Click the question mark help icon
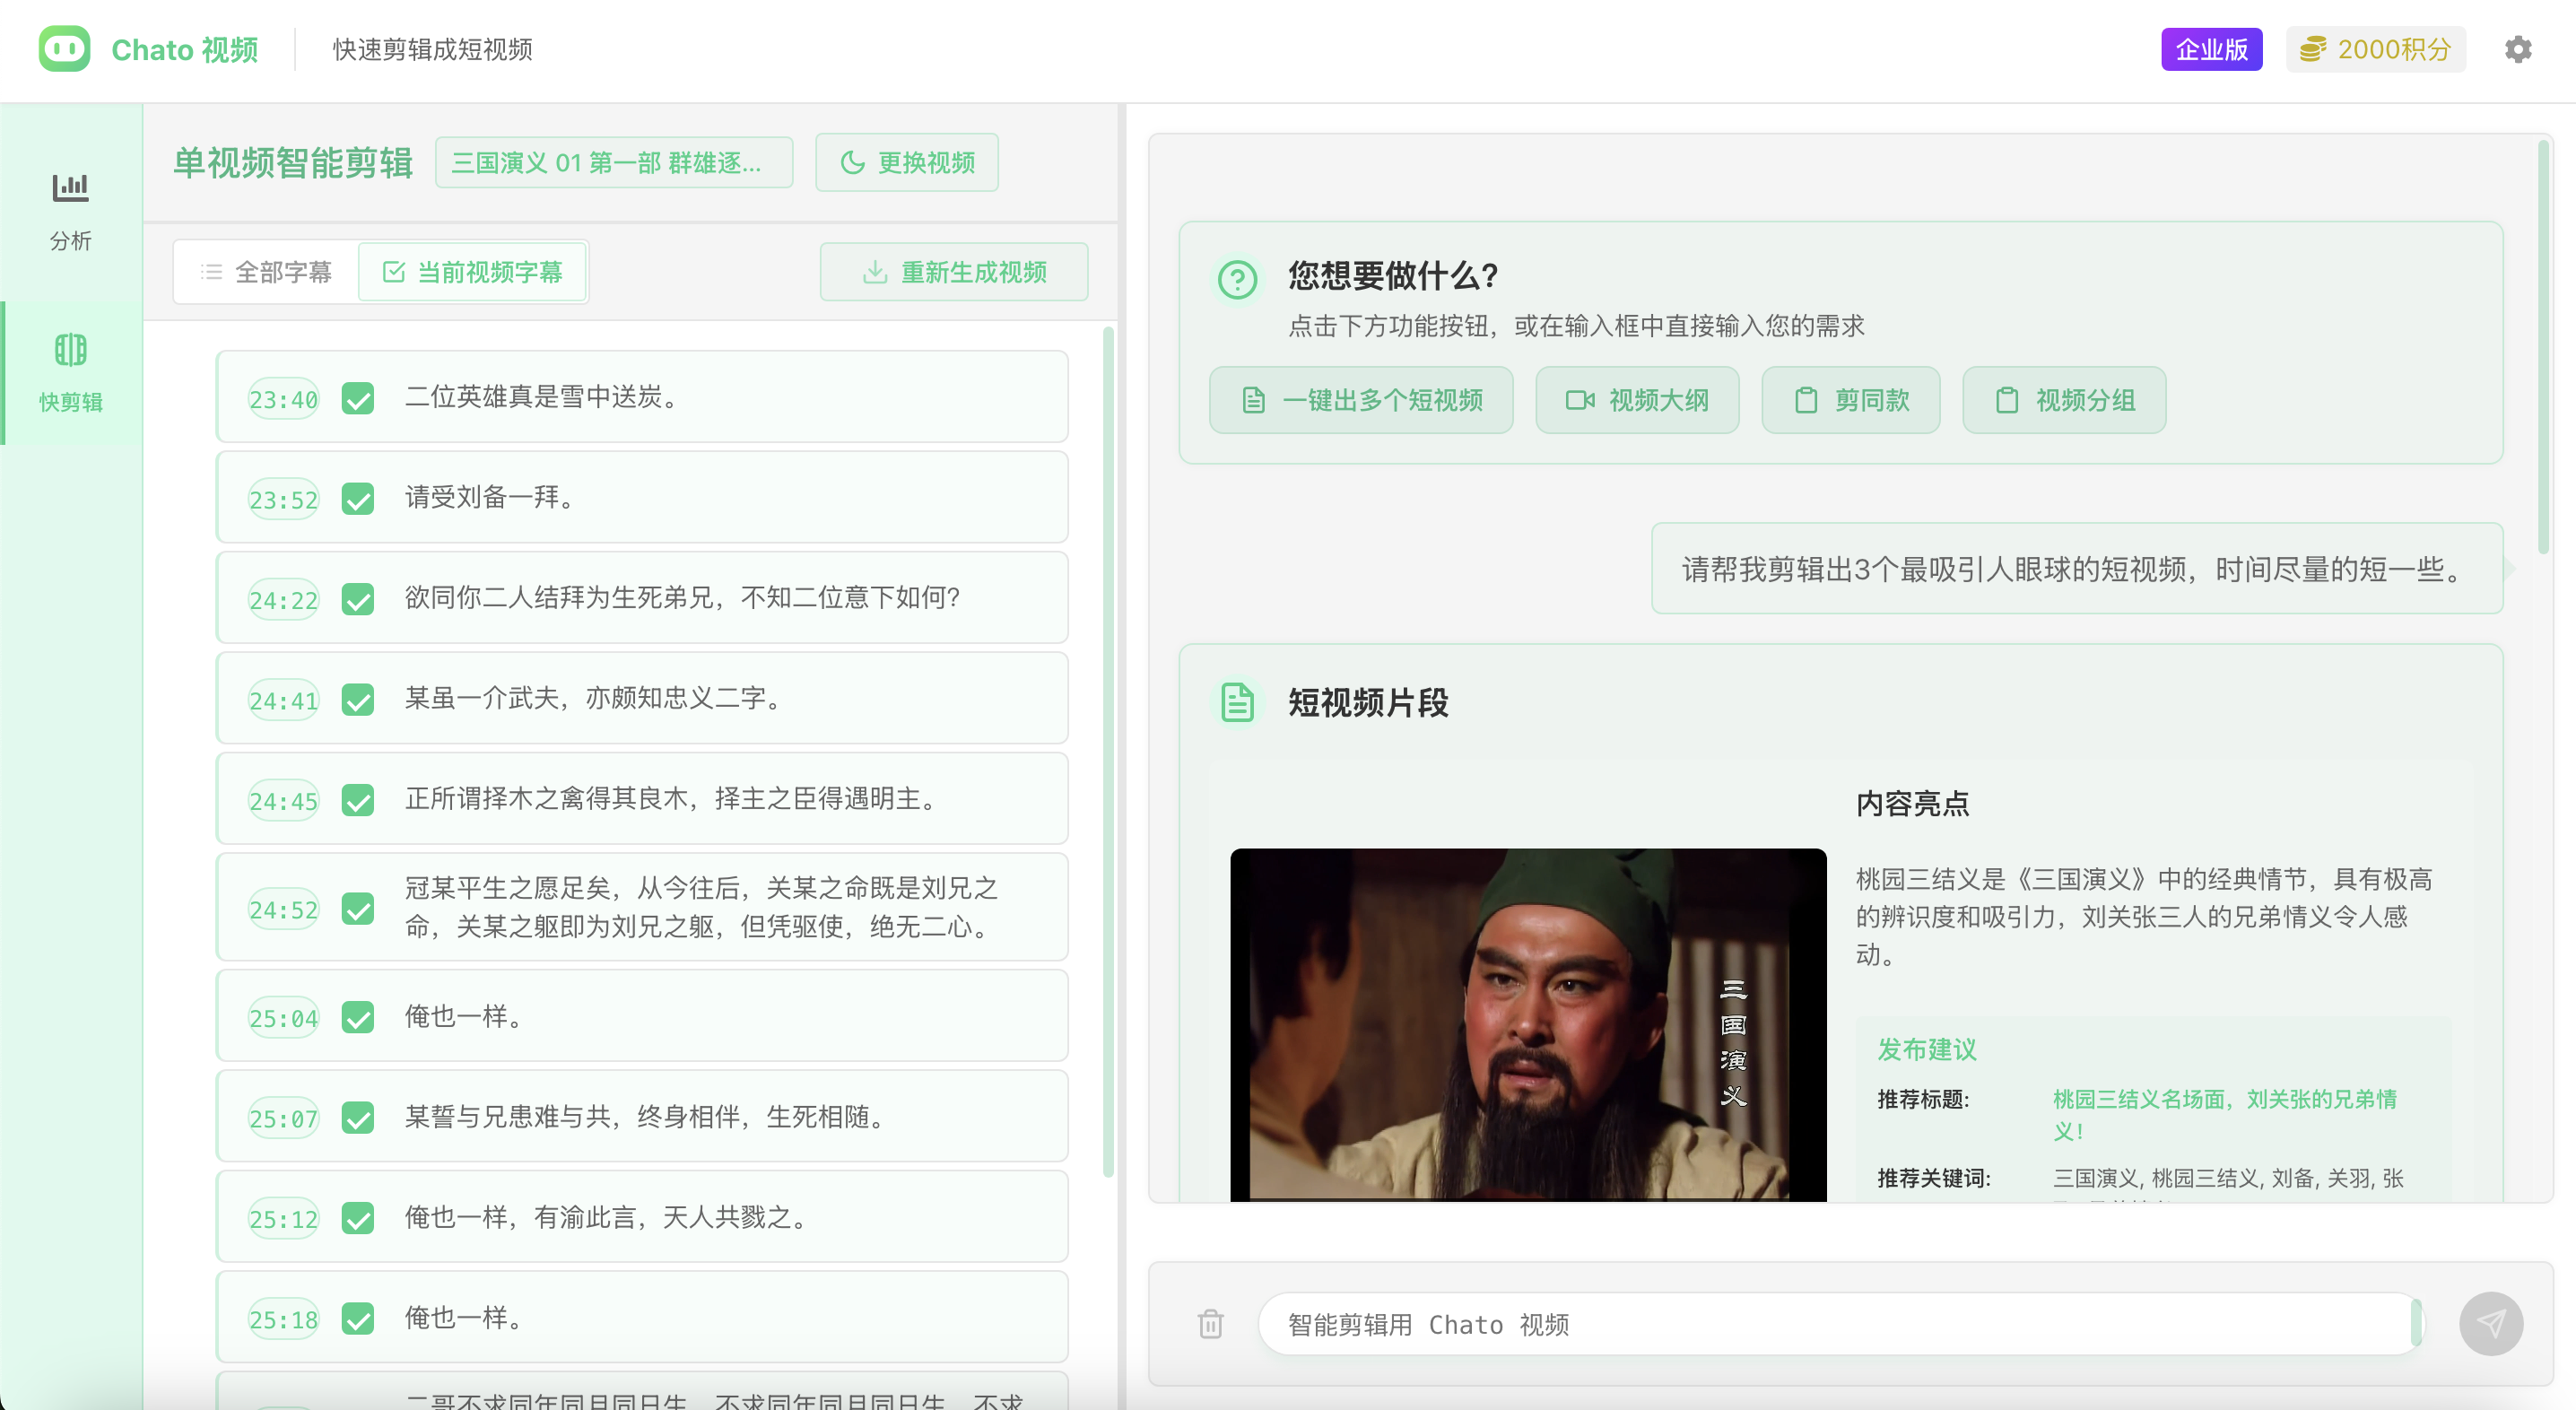 pyautogui.click(x=1237, y=279)
